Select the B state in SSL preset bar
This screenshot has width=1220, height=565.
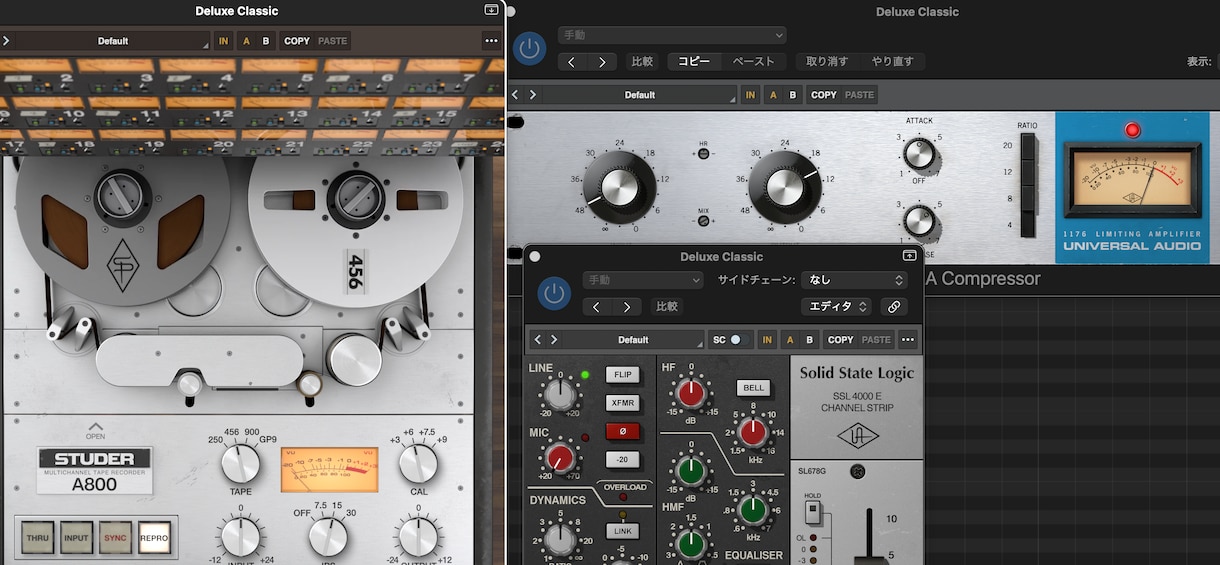(x=809, y=340)
